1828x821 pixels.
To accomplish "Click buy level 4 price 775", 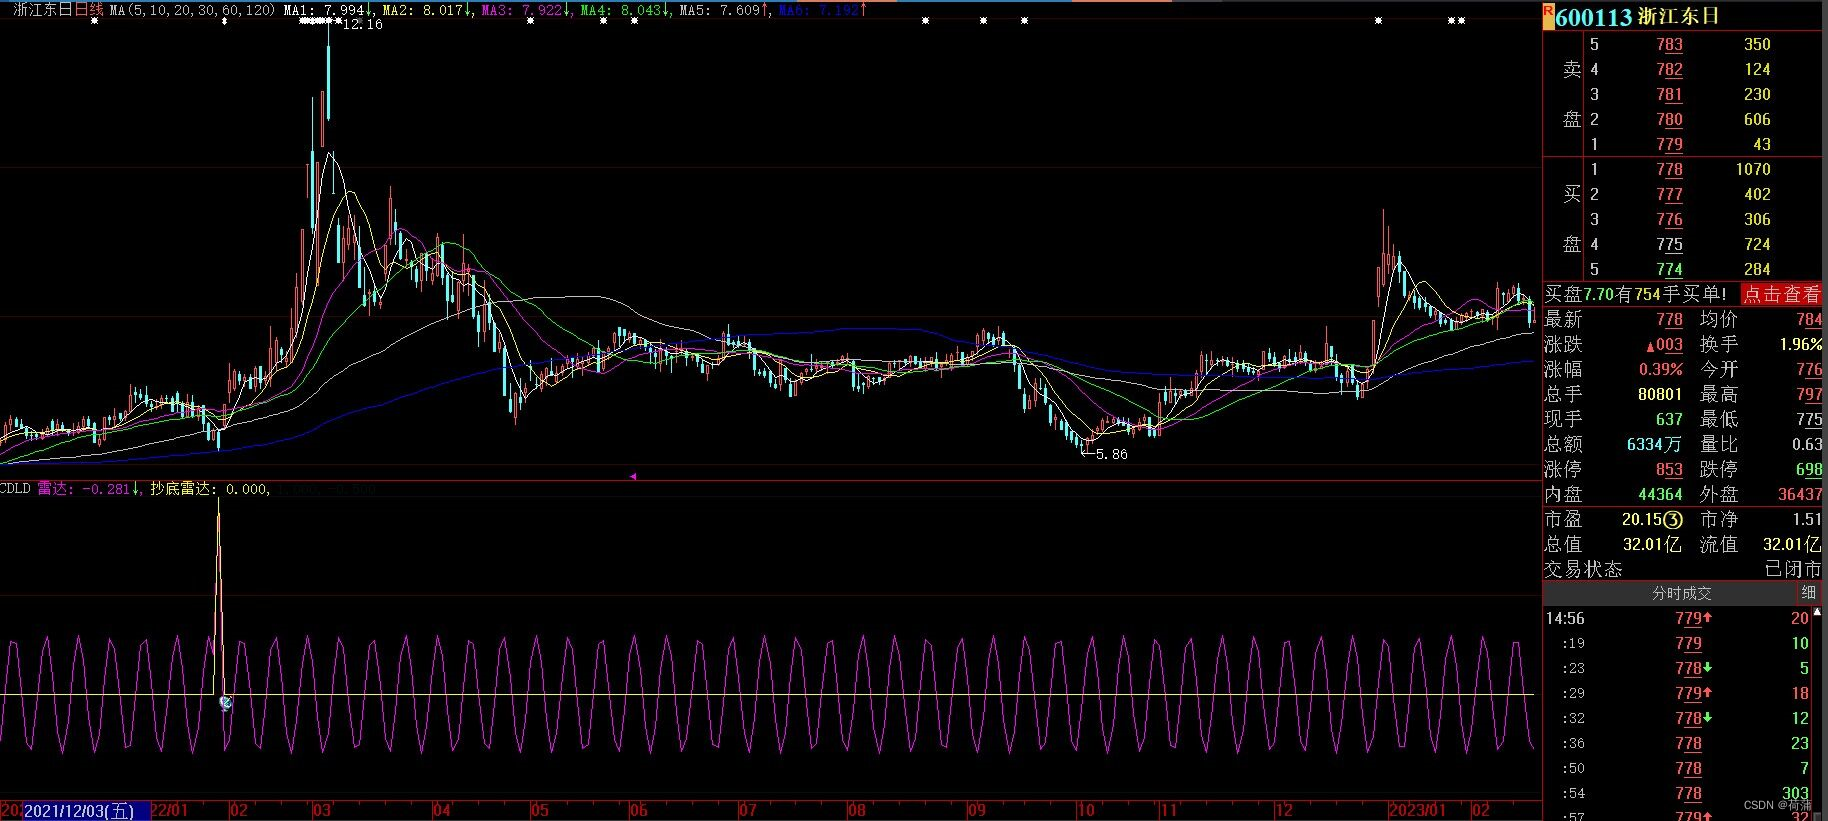I will [1669, 244].
